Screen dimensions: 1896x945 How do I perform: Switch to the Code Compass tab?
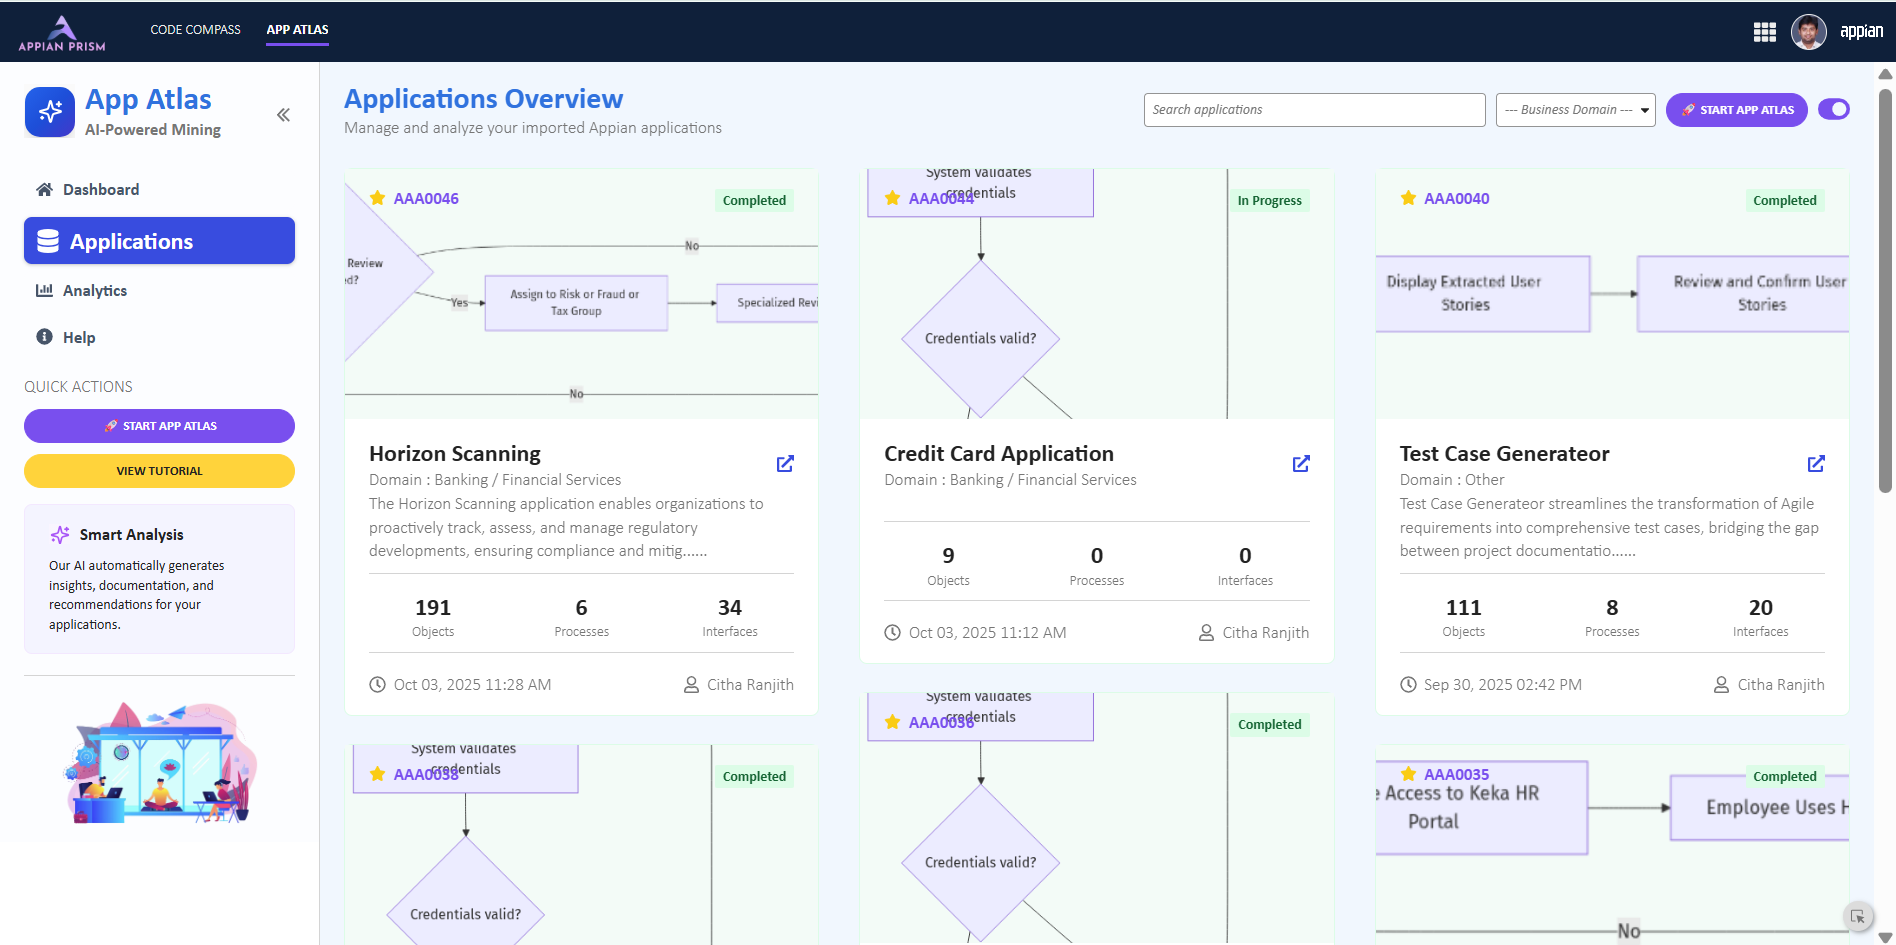click(x=195, y=30)
